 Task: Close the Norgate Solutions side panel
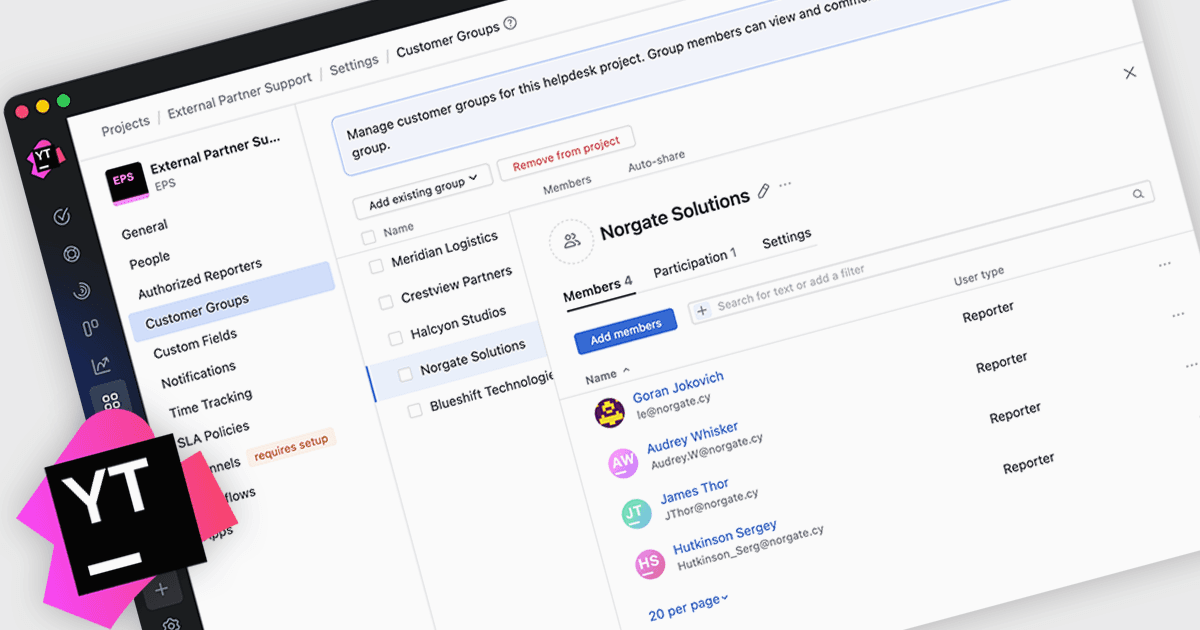click(x=1130, y=73)
